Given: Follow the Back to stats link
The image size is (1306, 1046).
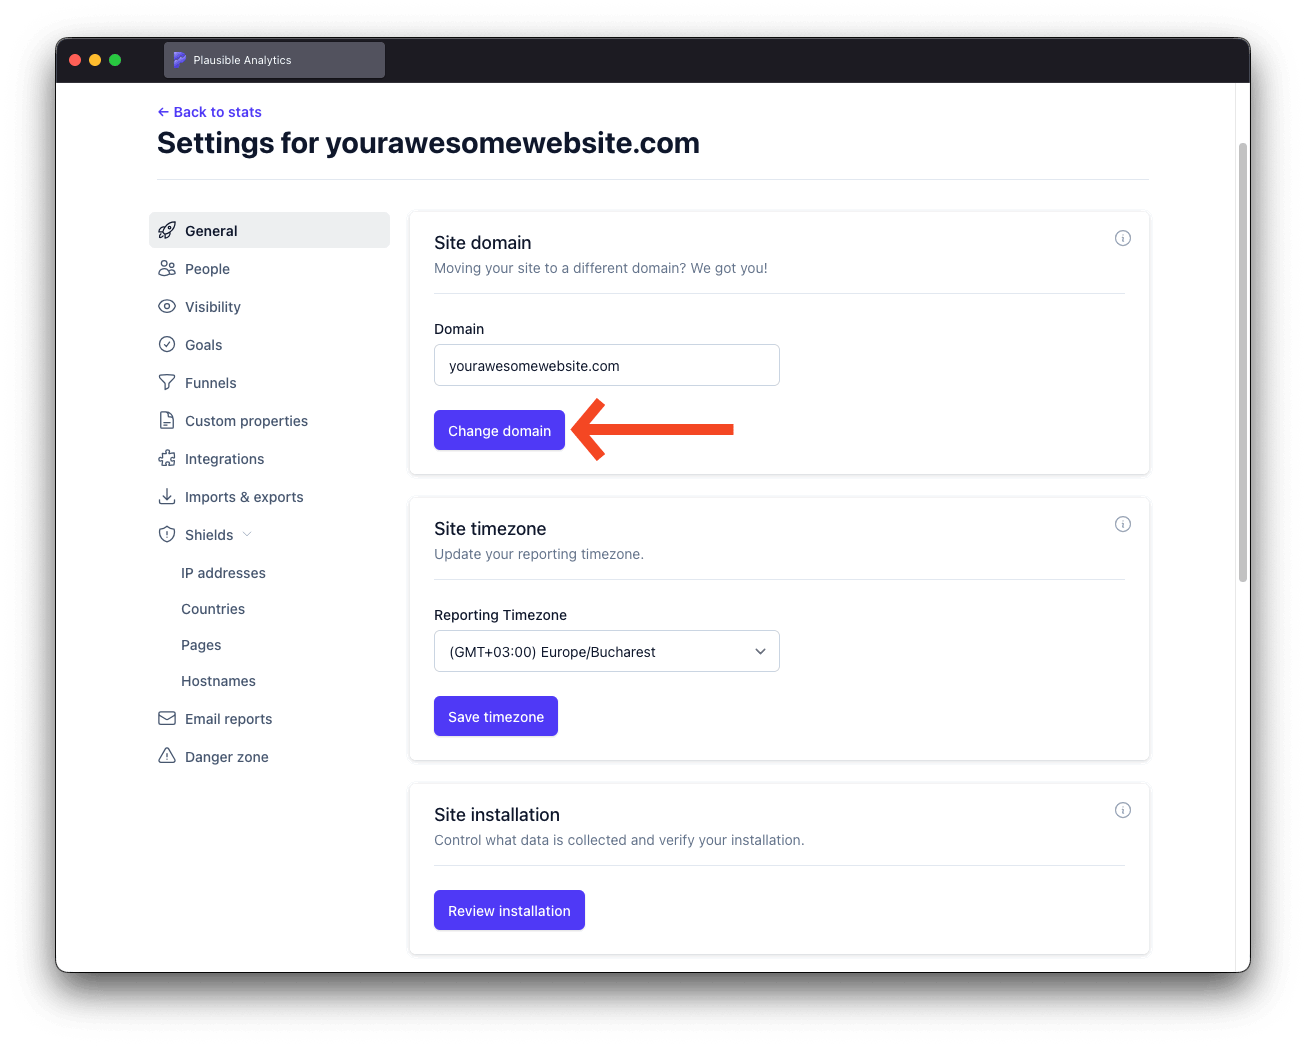Looking at the screenshot, I should (x=209, y=111).
